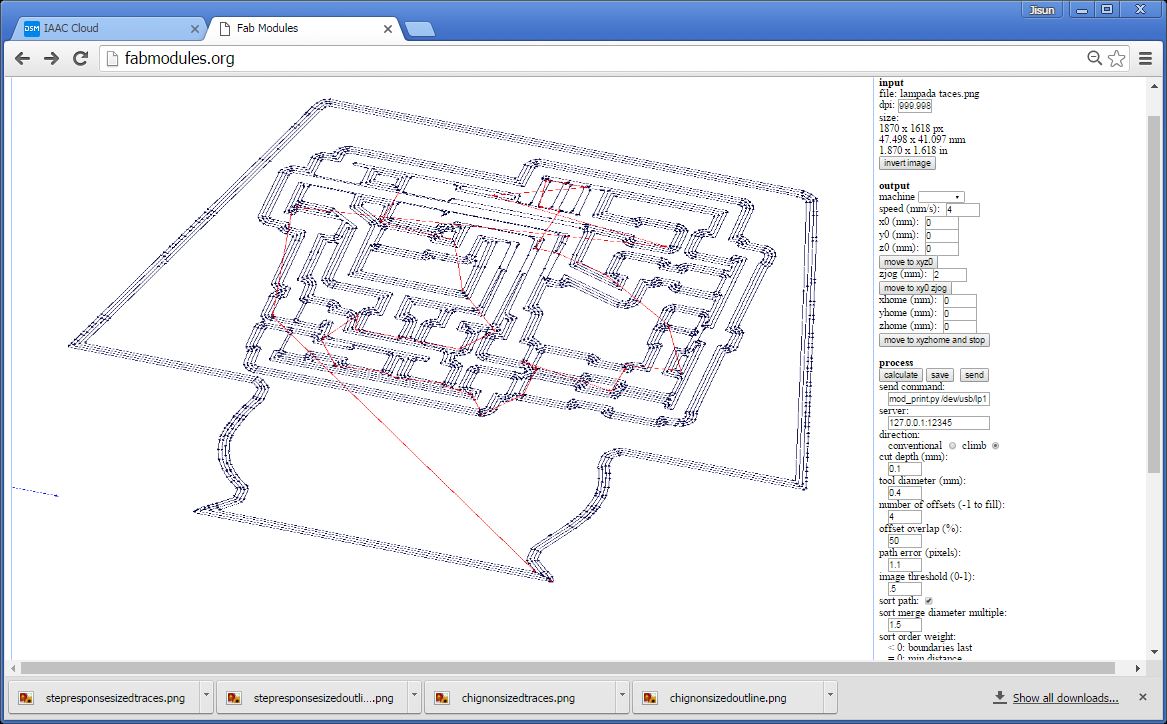Click the stepresponsesizedoutli....png file icon
This screenshot has width=1167, height=724.
pyautogui.click(x=234, y=698)
